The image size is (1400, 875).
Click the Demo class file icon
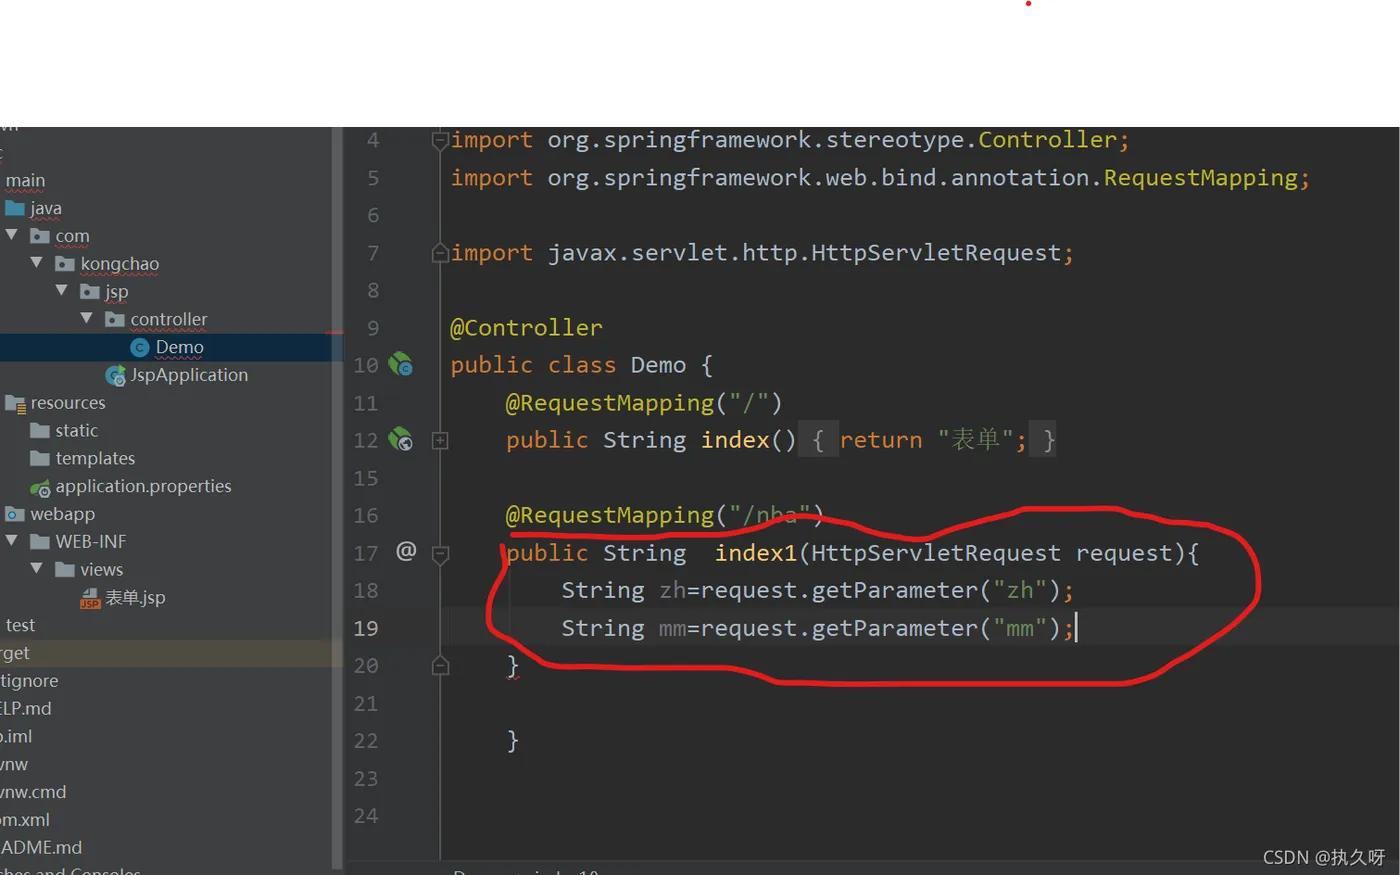(x=140, y=347)
